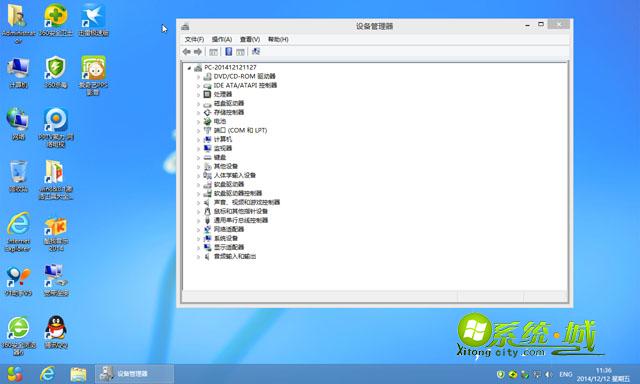Click the Back arrow in Device Manager toolbar
The height and width of the screenshot is (384, 640).
187,52
